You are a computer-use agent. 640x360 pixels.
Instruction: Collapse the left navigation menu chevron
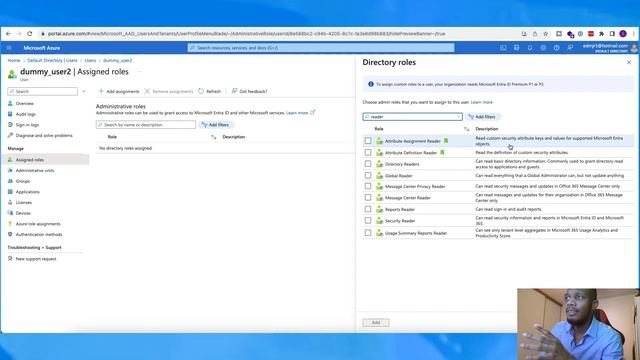84,91
